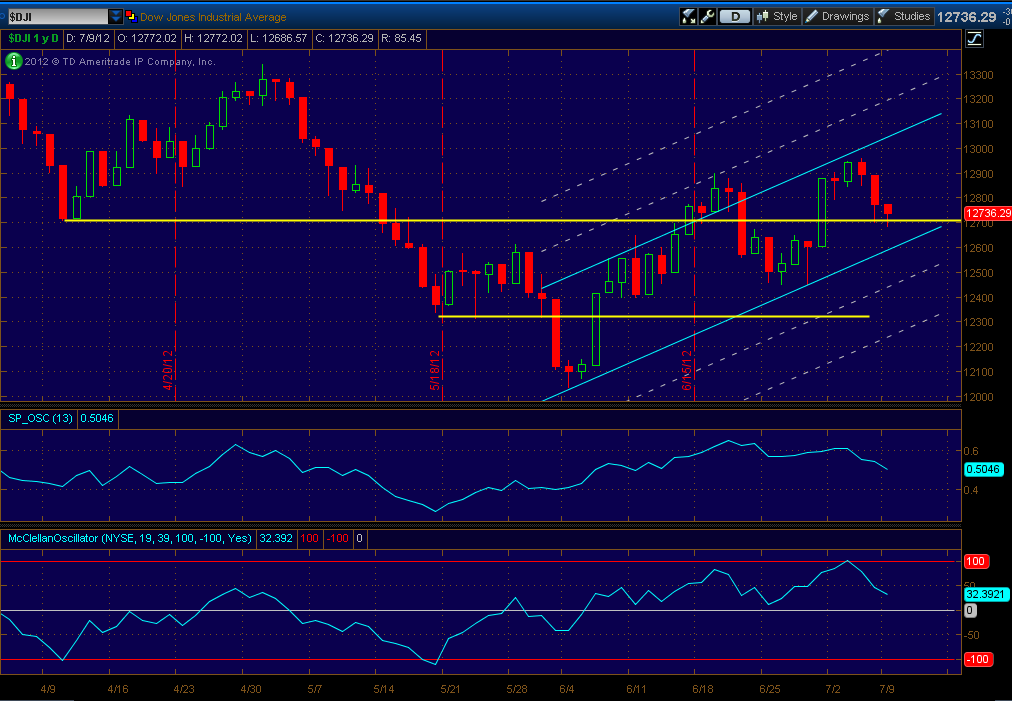Click 'Dow Jones Industrial Average' title text

pyautogui.click(x=213, y=17)
